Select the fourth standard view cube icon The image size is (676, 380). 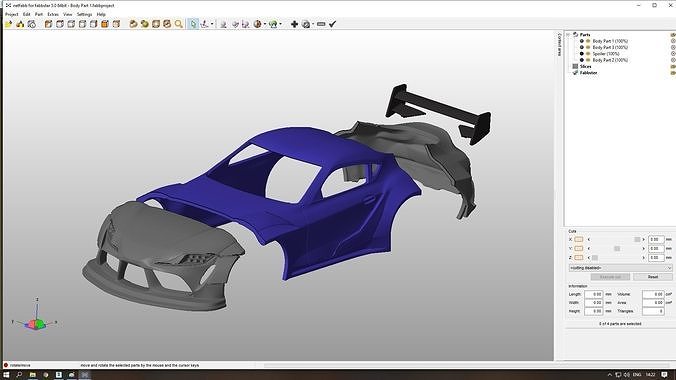tap(82, 24)
